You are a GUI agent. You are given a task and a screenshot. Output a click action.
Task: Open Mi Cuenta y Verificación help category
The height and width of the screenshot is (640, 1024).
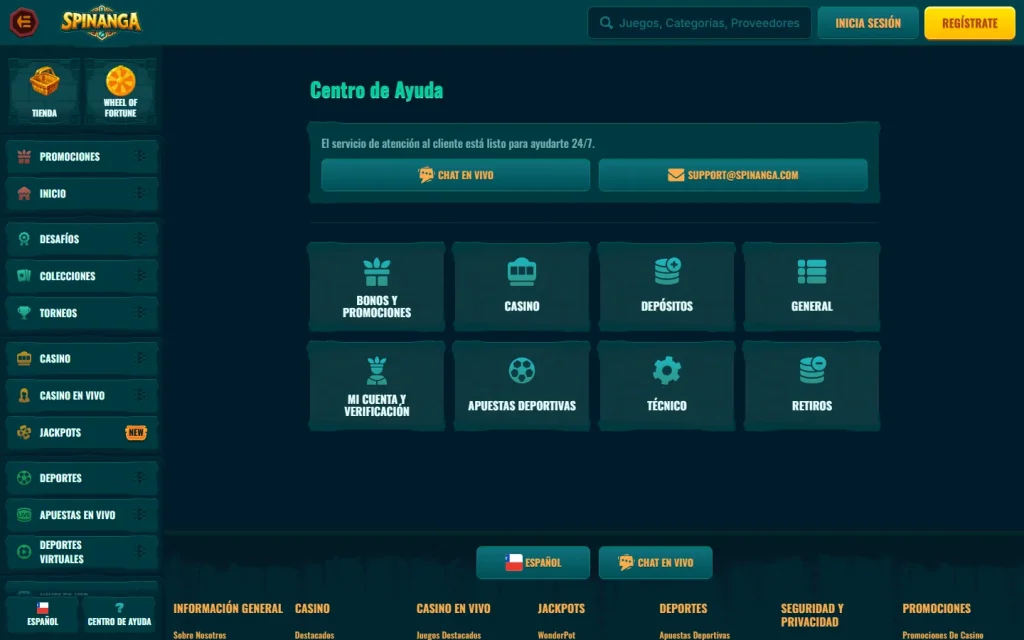tap(377, 386)
